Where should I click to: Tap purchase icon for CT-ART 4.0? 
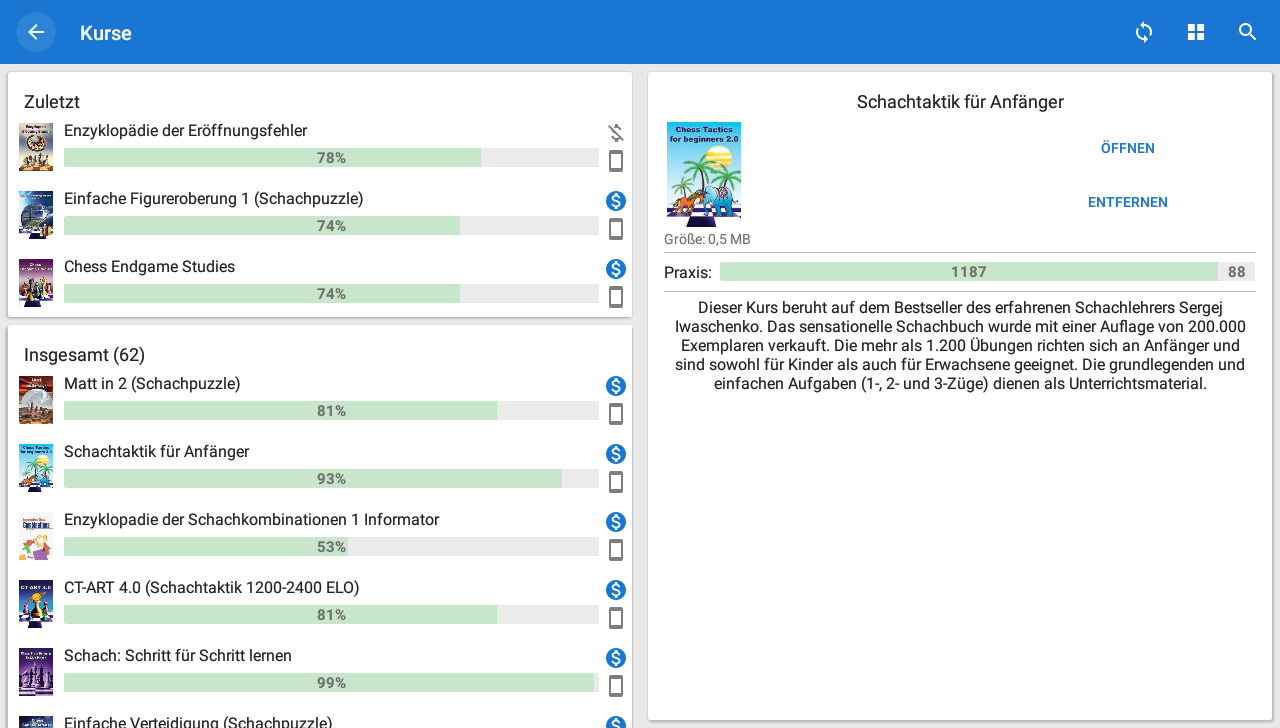616,590
